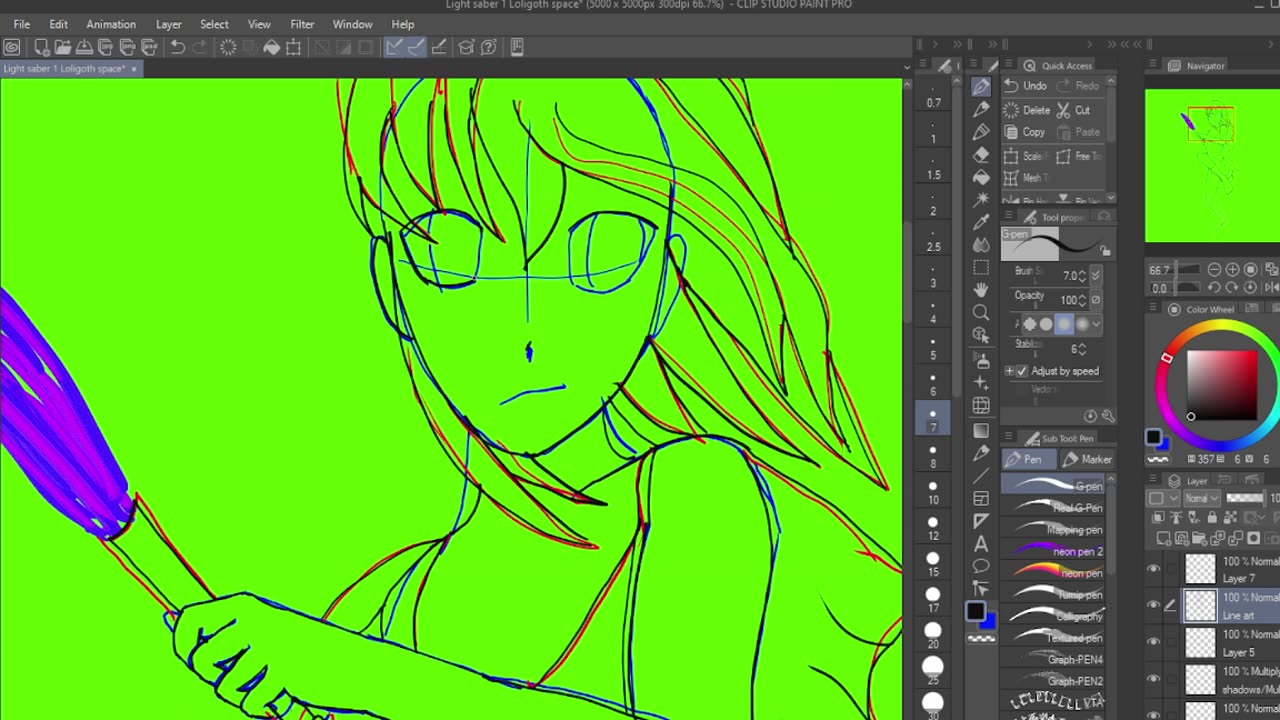
Task: Select the Balloon tool
Action: point(981,565)
